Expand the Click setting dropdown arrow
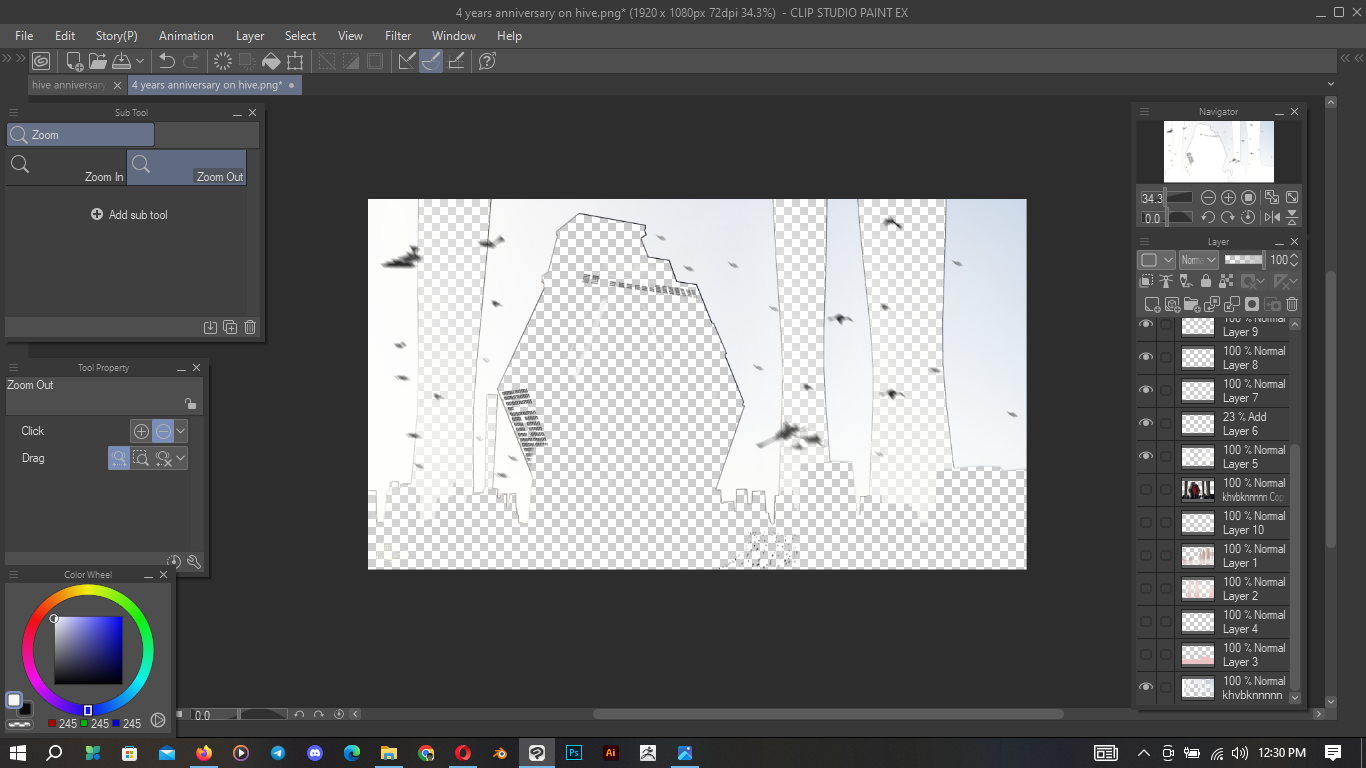 (181, 431)
